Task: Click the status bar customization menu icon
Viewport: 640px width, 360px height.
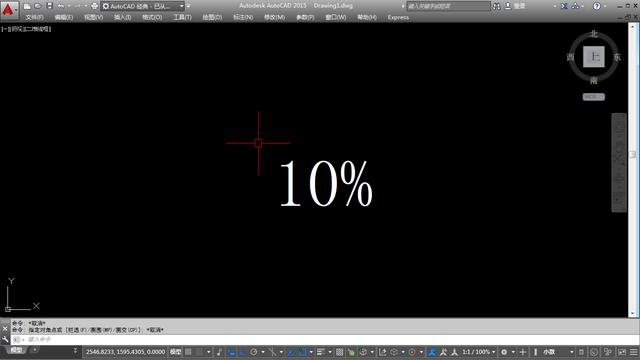Action: click(x=633, y=352)
